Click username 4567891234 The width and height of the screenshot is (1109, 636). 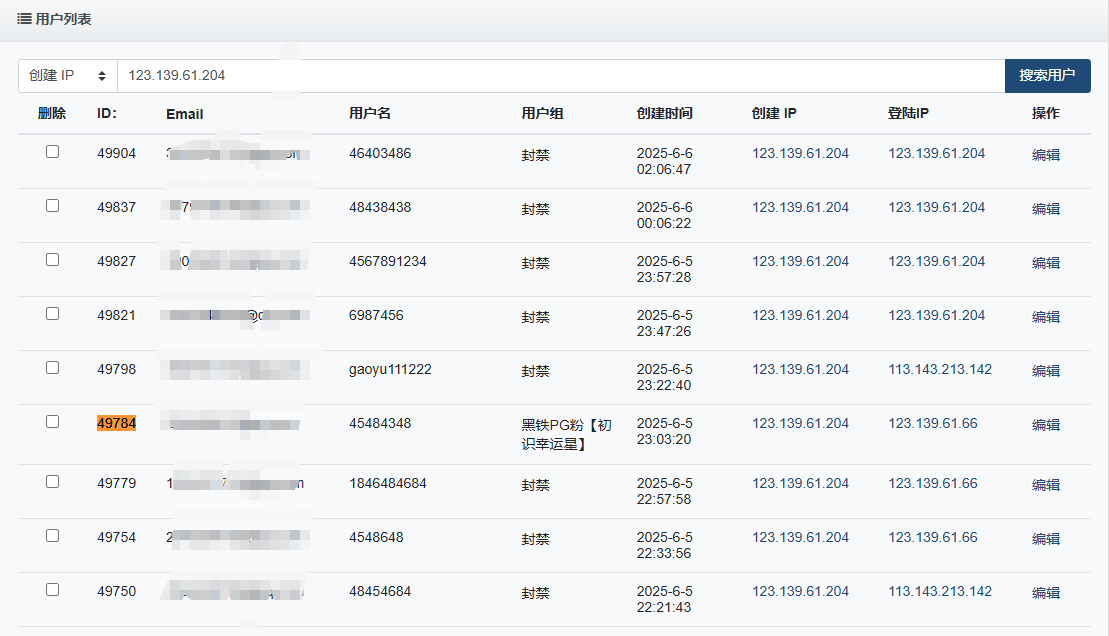388,261
